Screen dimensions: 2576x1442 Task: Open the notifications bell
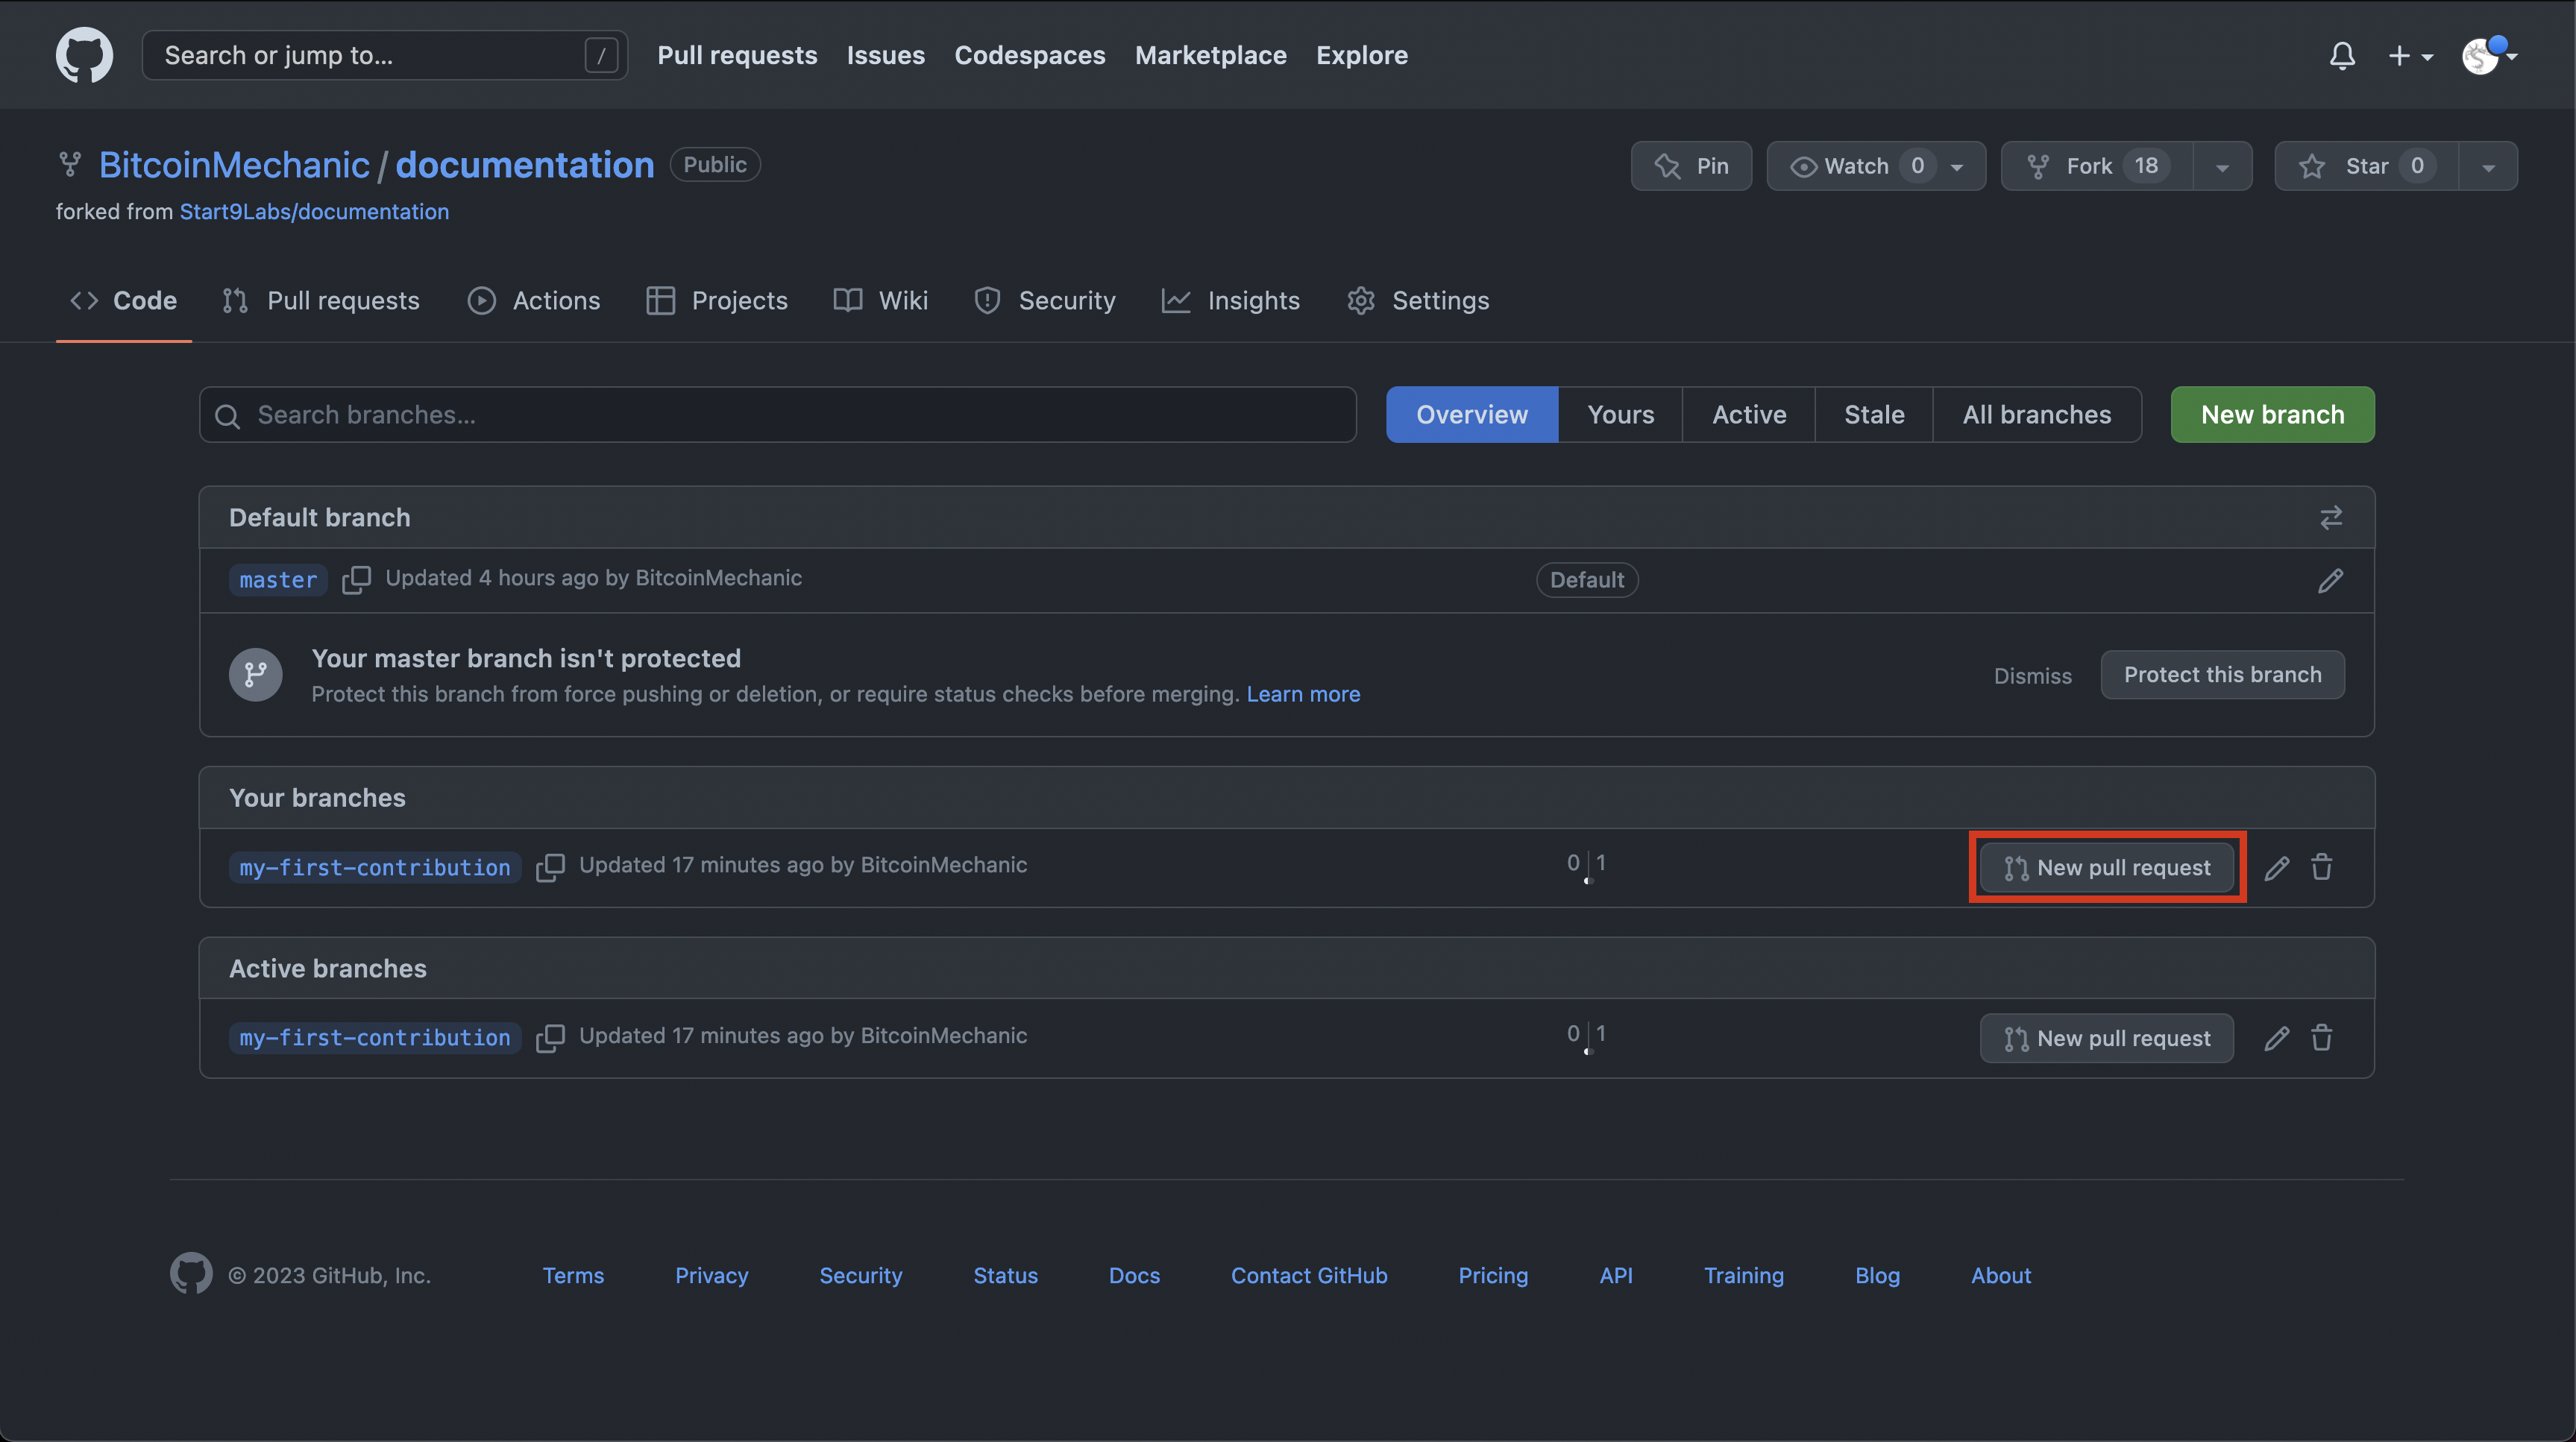[x=2342, y=56]
